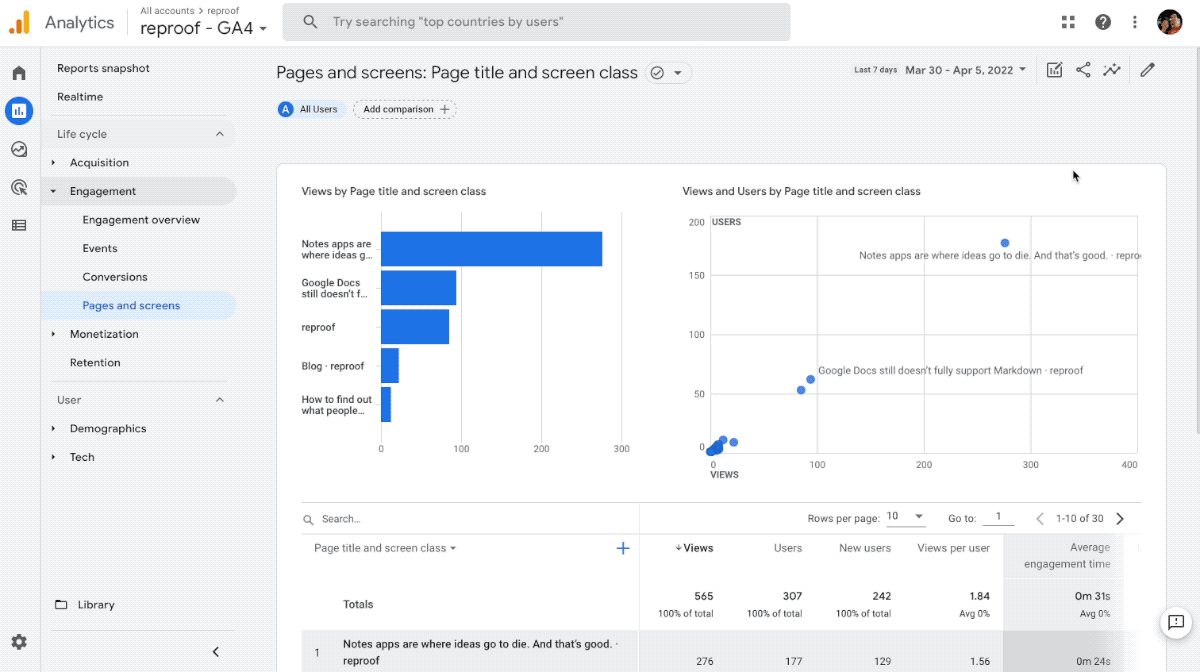Select the Reports icon in left rail
This screenshot has width=1200, height=672.
[19, 110]
